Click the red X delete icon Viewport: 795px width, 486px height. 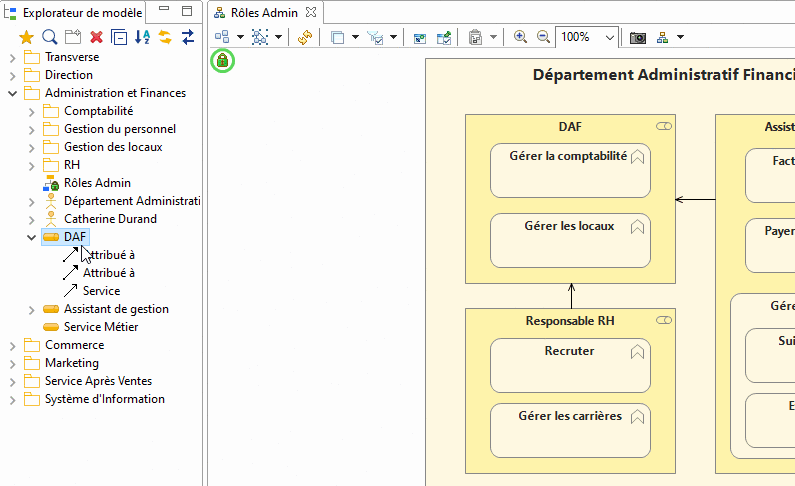pyautogui.click(x=96, y=37)
